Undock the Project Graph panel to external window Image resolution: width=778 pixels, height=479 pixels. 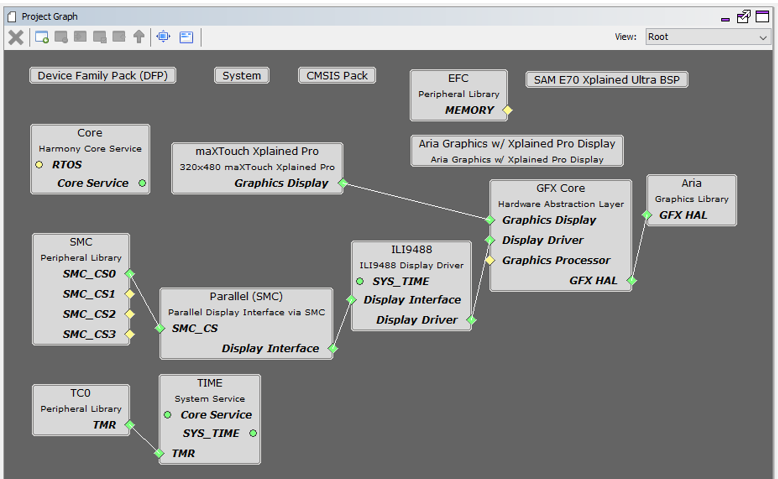[x=744, y=17]
